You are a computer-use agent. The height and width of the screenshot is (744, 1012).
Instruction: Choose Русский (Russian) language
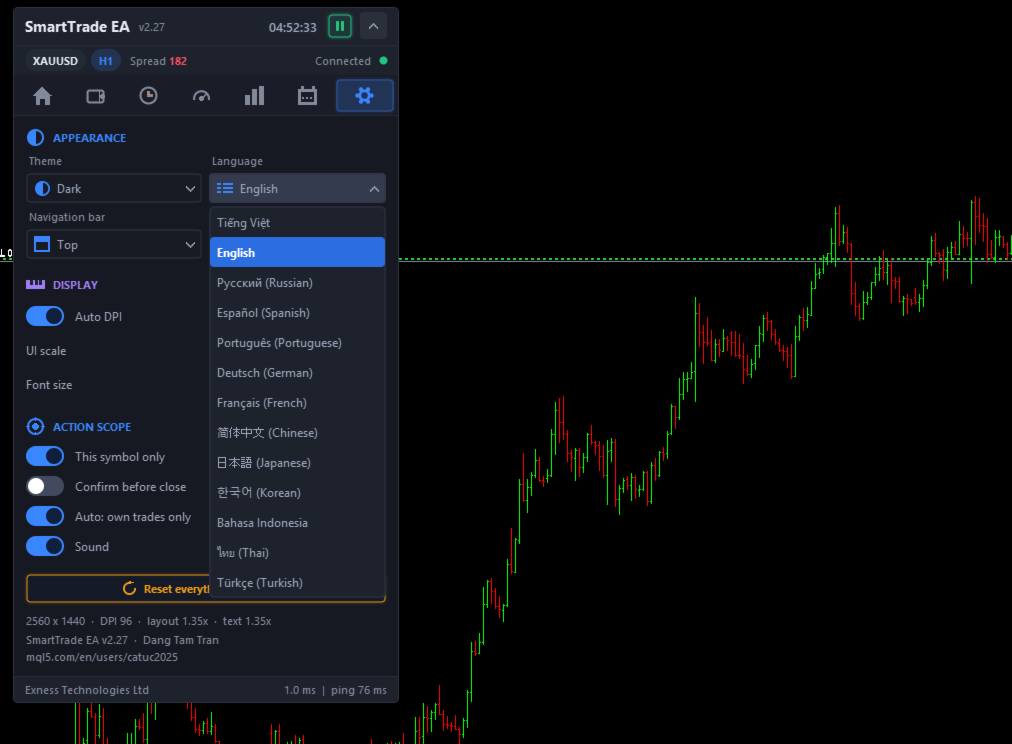[298, 283]
